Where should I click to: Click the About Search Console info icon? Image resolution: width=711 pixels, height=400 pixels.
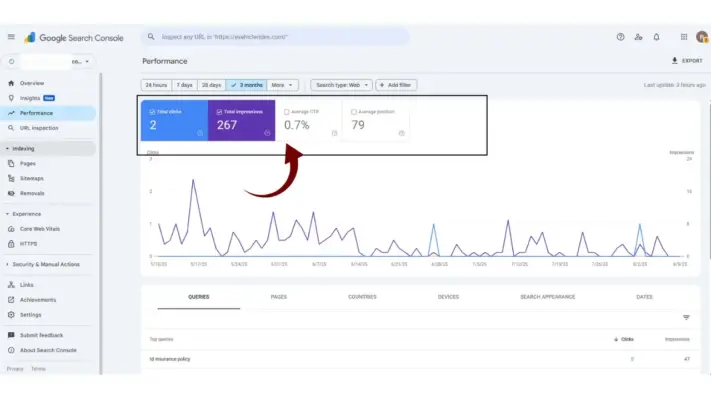[11, 350]
